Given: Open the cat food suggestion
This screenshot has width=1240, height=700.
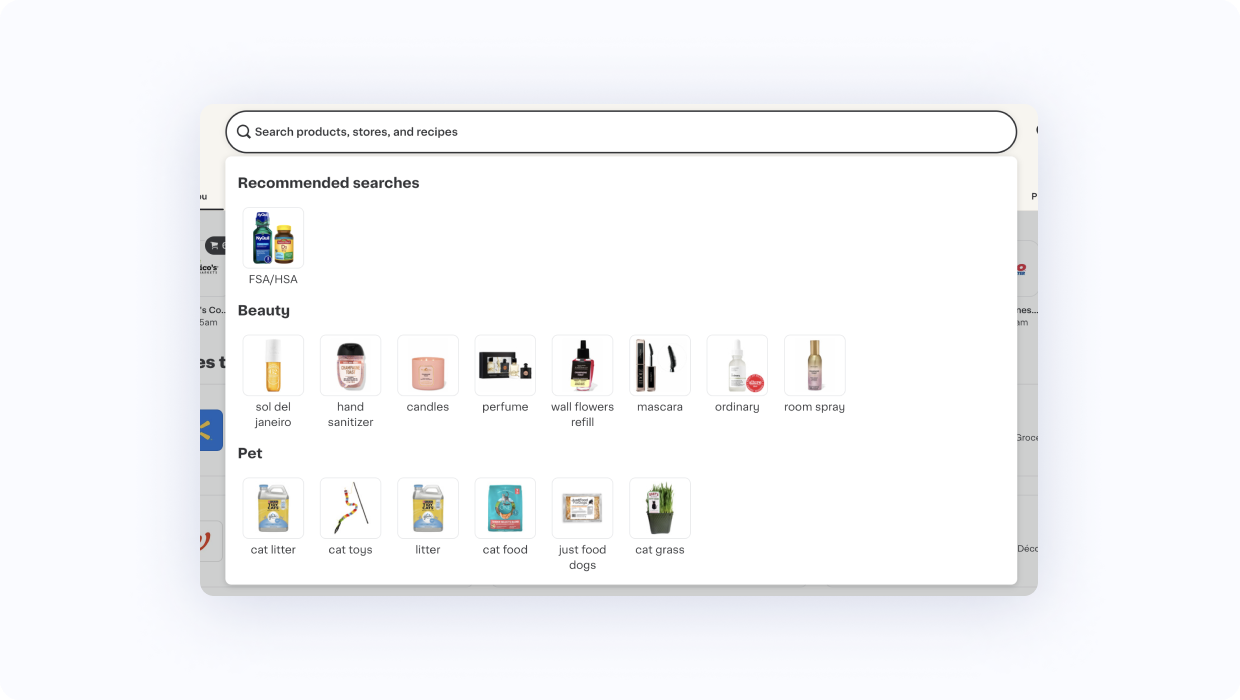Looking at the screenshot, I should tap(505, 508).
